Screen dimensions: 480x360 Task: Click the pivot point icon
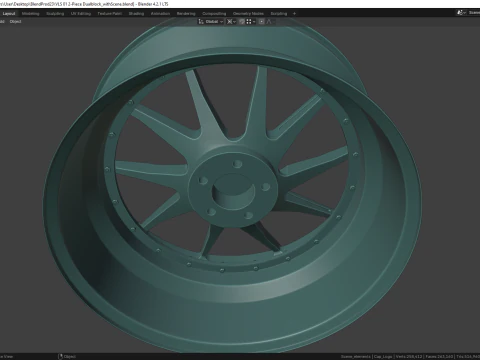click(x=229, y=22)
